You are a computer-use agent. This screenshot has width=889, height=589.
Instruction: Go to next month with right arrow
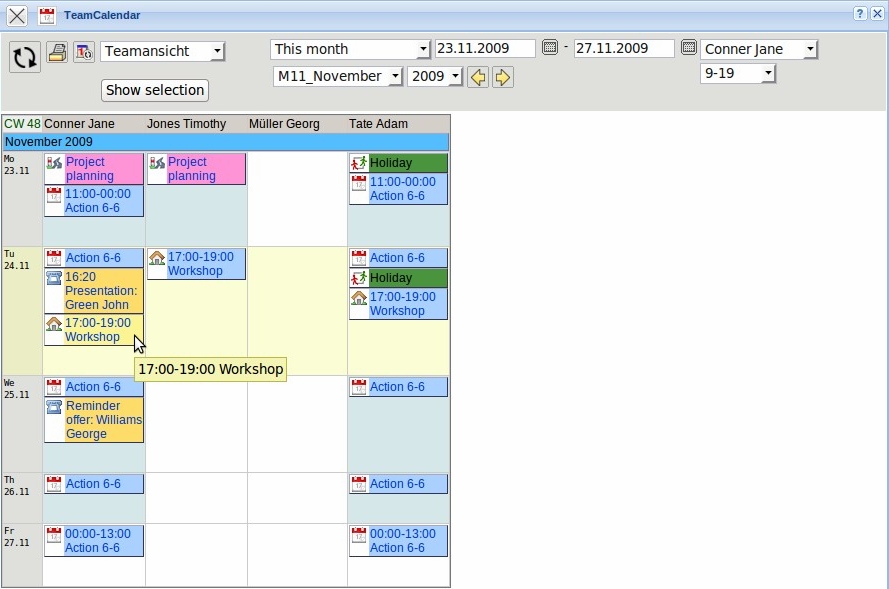pyautogui.click(x=503, y=77)
